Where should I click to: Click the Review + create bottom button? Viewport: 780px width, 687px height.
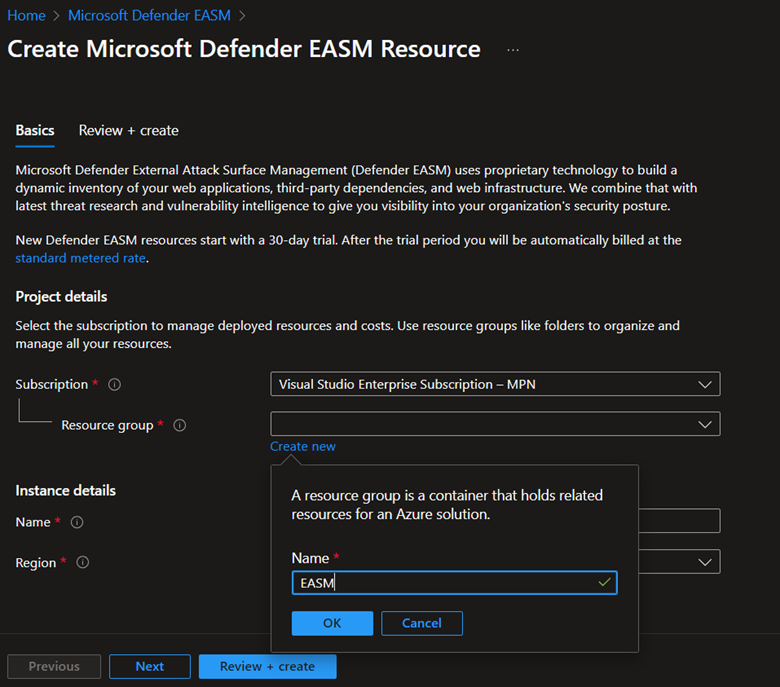point(268,667)
